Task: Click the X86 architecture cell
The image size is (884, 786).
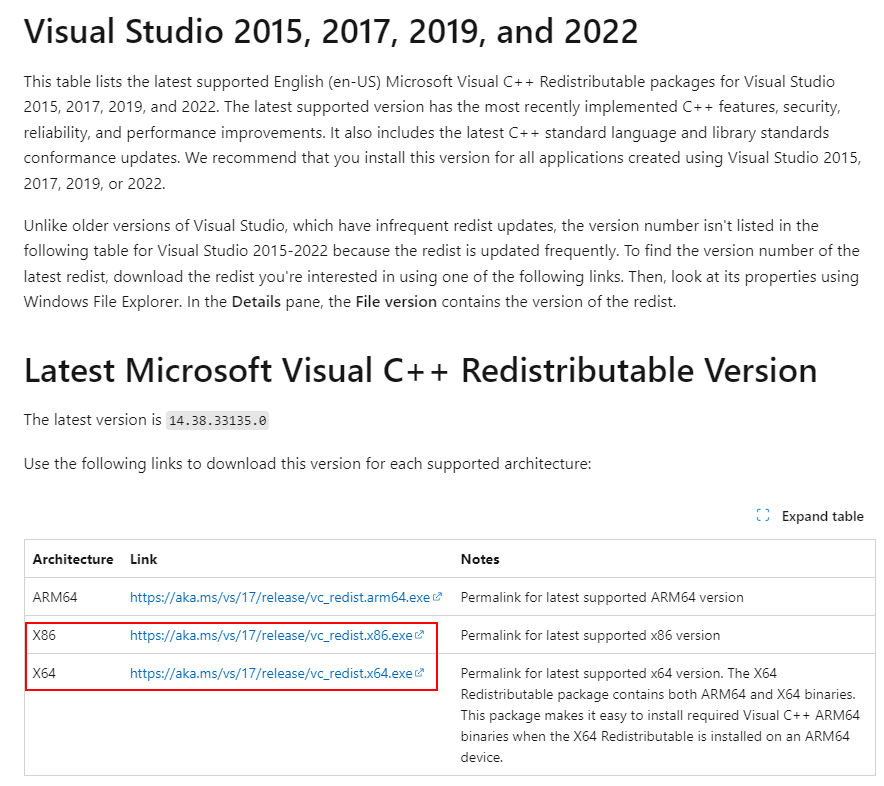Action: 44,635
